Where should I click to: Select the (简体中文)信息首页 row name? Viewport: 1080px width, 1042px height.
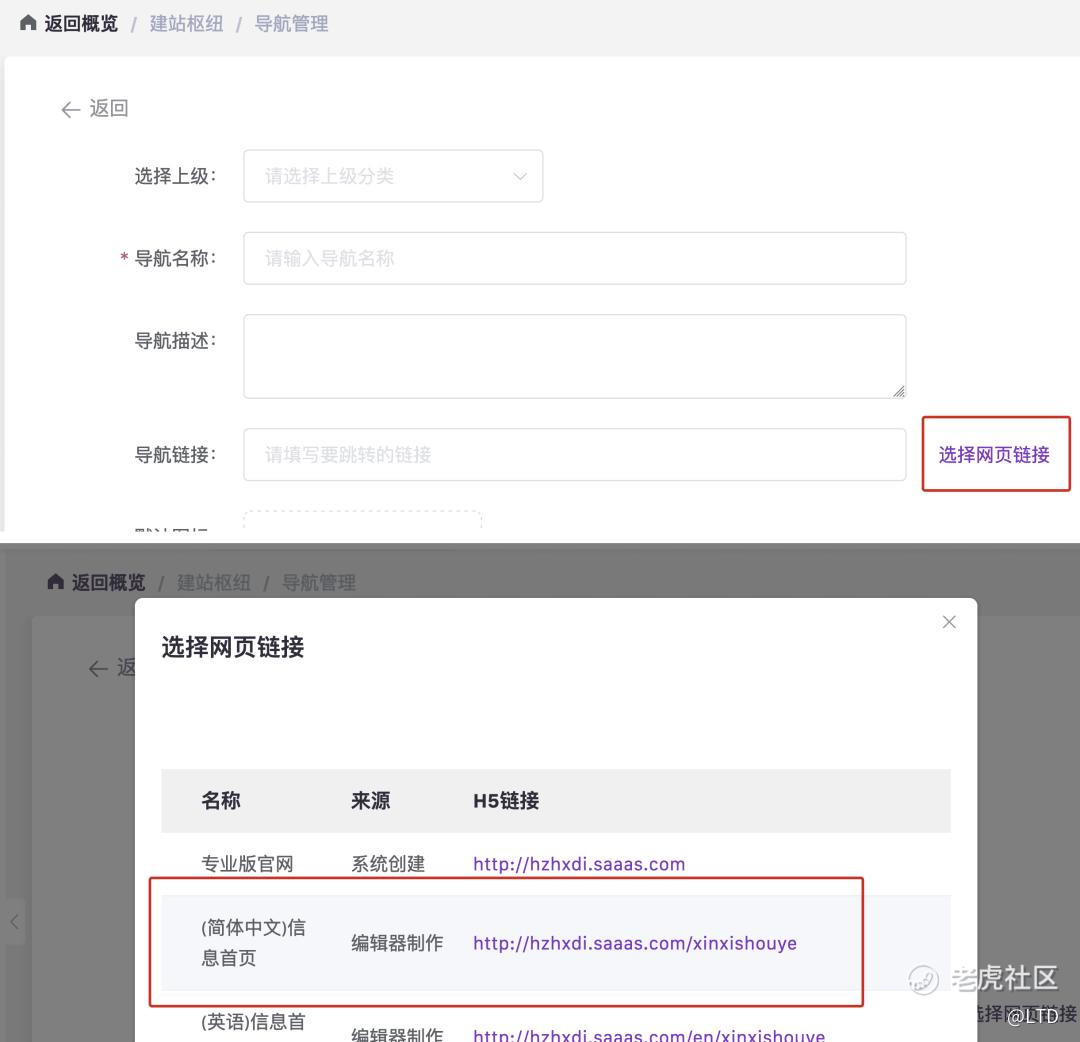pyautogui.click(x=253, y=942)
